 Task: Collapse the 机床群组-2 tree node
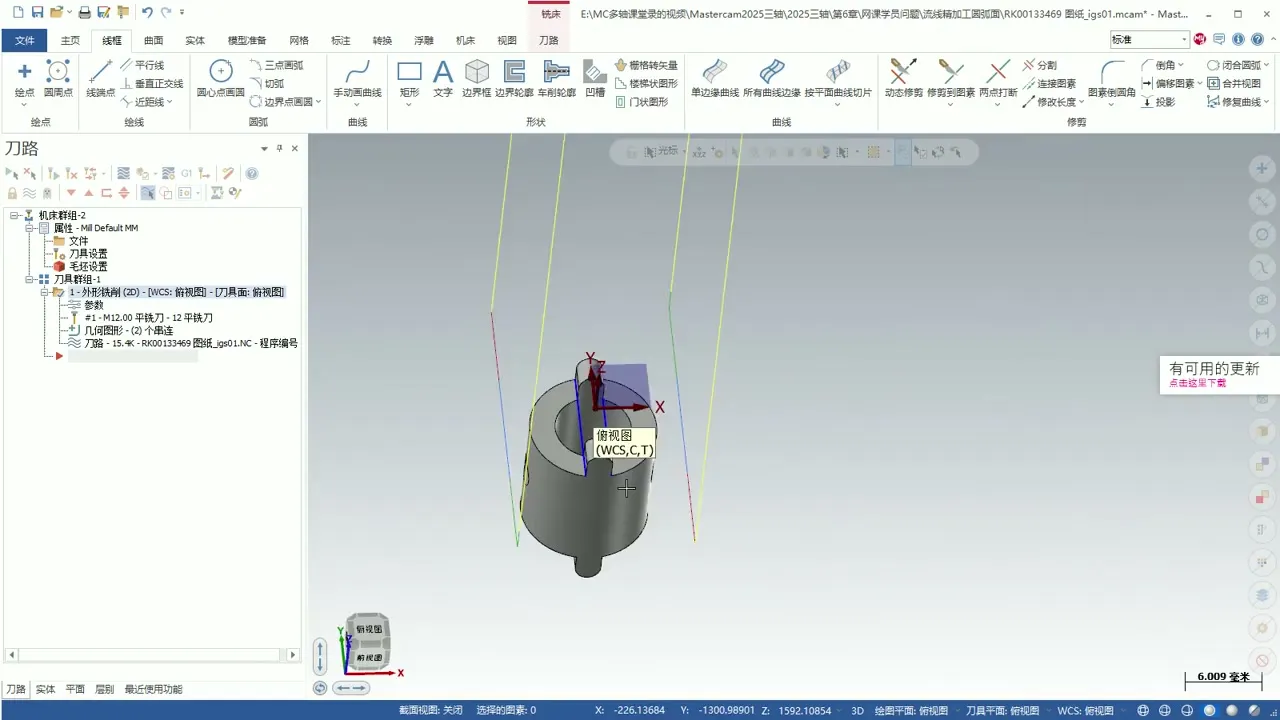[15, 216]
